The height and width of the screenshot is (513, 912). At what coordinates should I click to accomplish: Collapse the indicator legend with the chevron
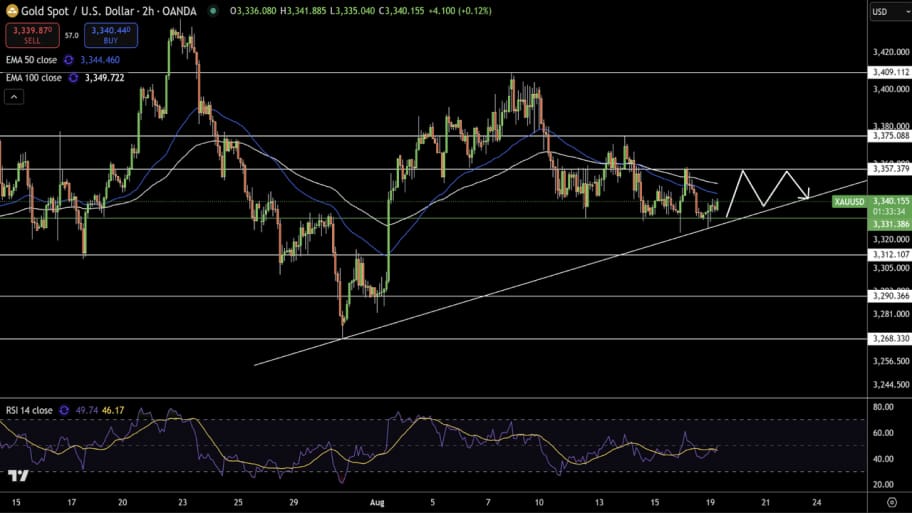point(14,97)
